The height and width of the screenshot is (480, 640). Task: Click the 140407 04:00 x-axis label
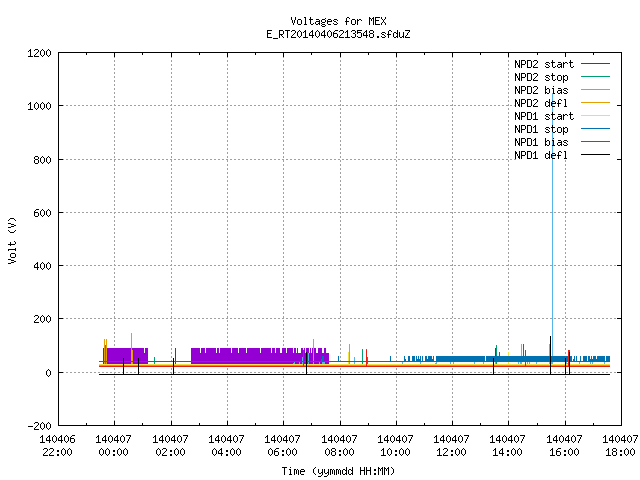coord(227,446)
